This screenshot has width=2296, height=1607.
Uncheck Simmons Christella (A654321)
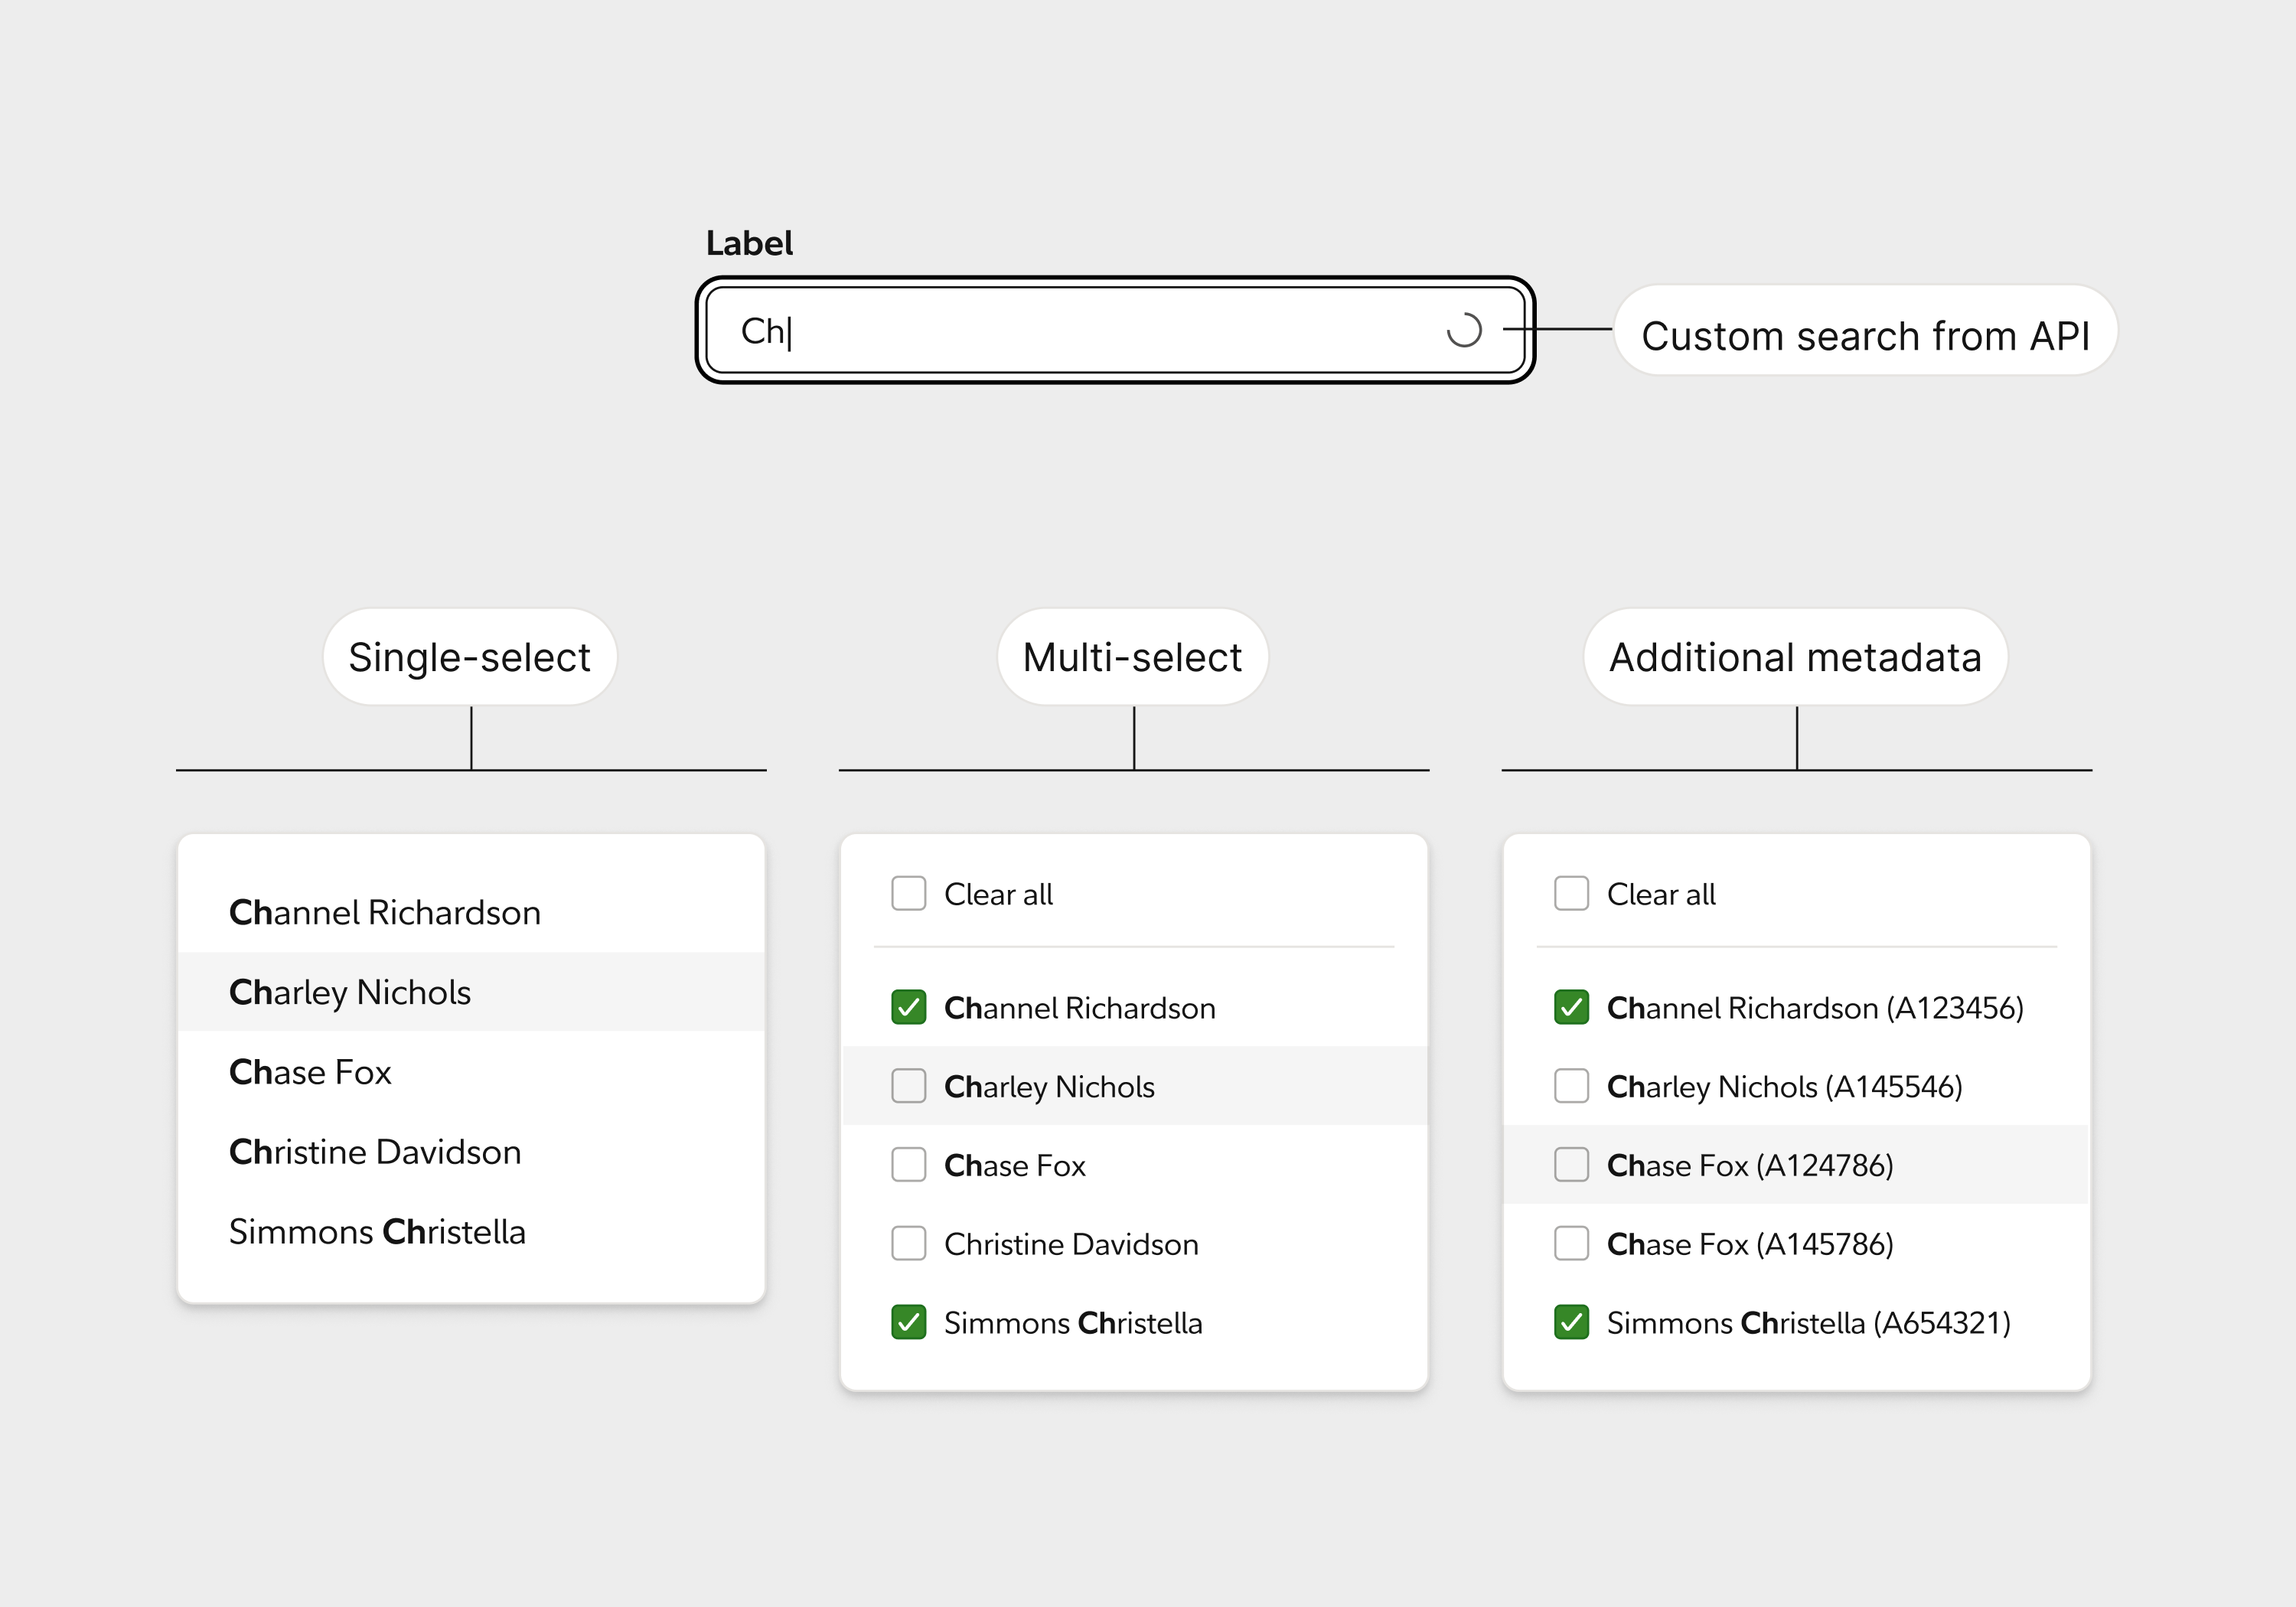1571,1323
